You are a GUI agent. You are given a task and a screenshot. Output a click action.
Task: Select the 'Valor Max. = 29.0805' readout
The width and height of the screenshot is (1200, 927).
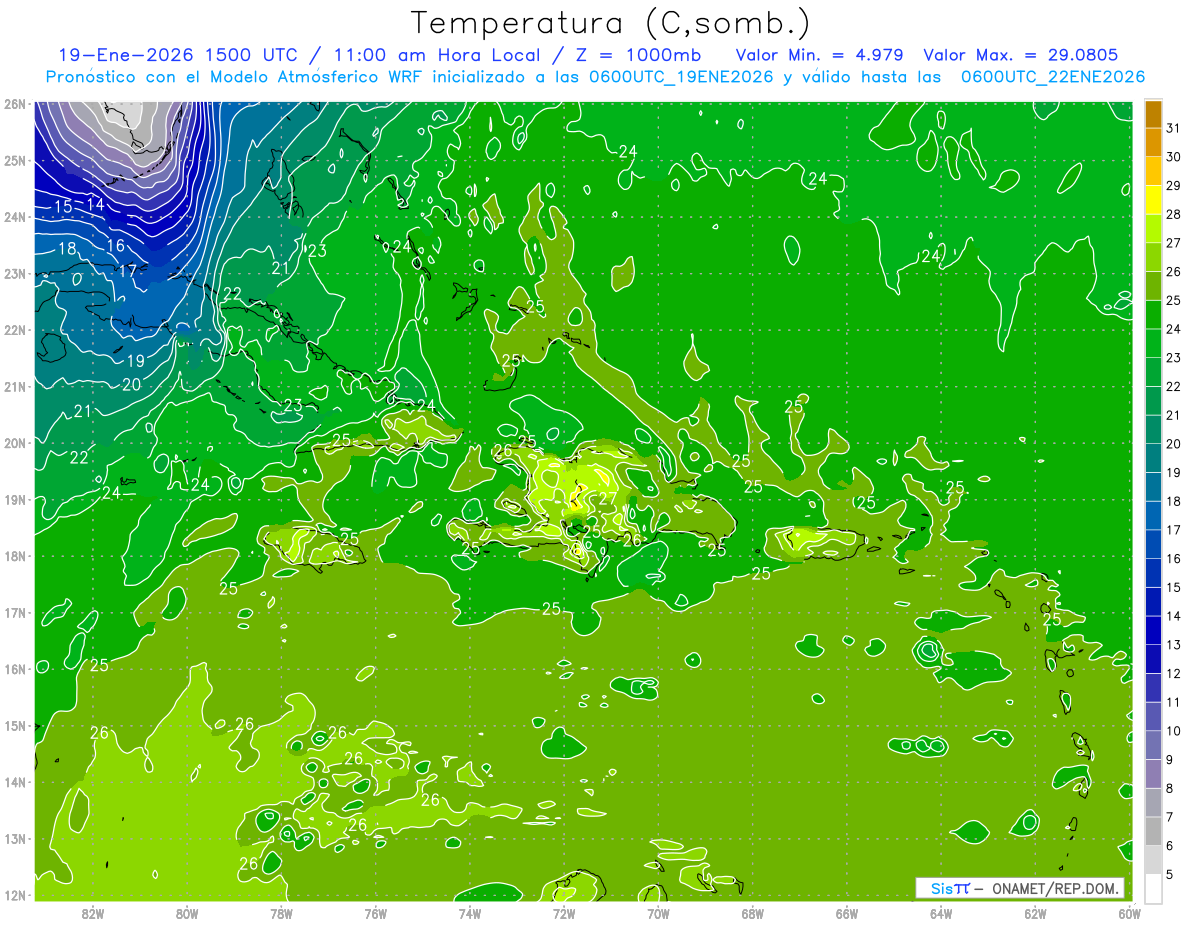click(1021, 55)
